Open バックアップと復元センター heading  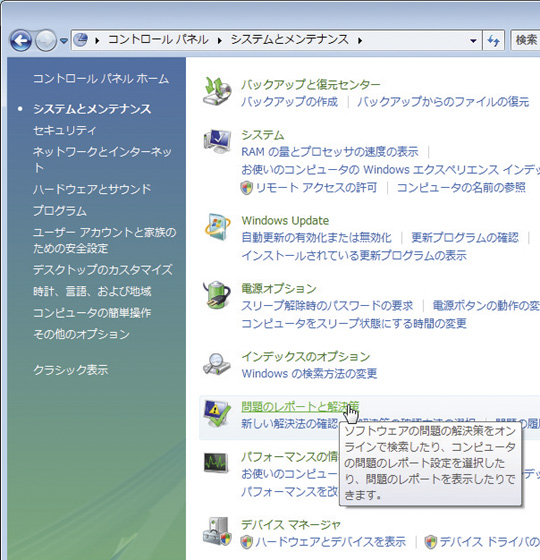pyautogui.click(x=311, y=85)
